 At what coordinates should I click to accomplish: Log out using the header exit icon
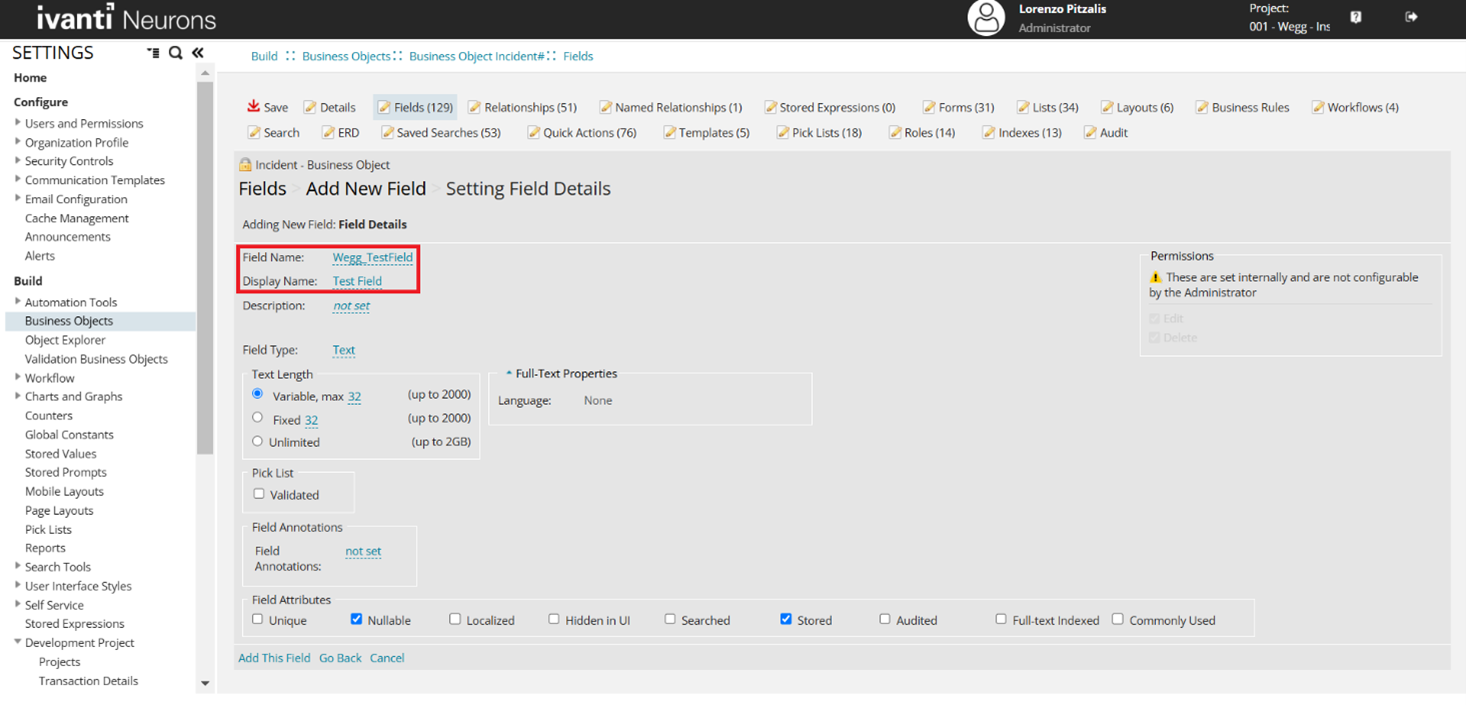point(1411,17)
